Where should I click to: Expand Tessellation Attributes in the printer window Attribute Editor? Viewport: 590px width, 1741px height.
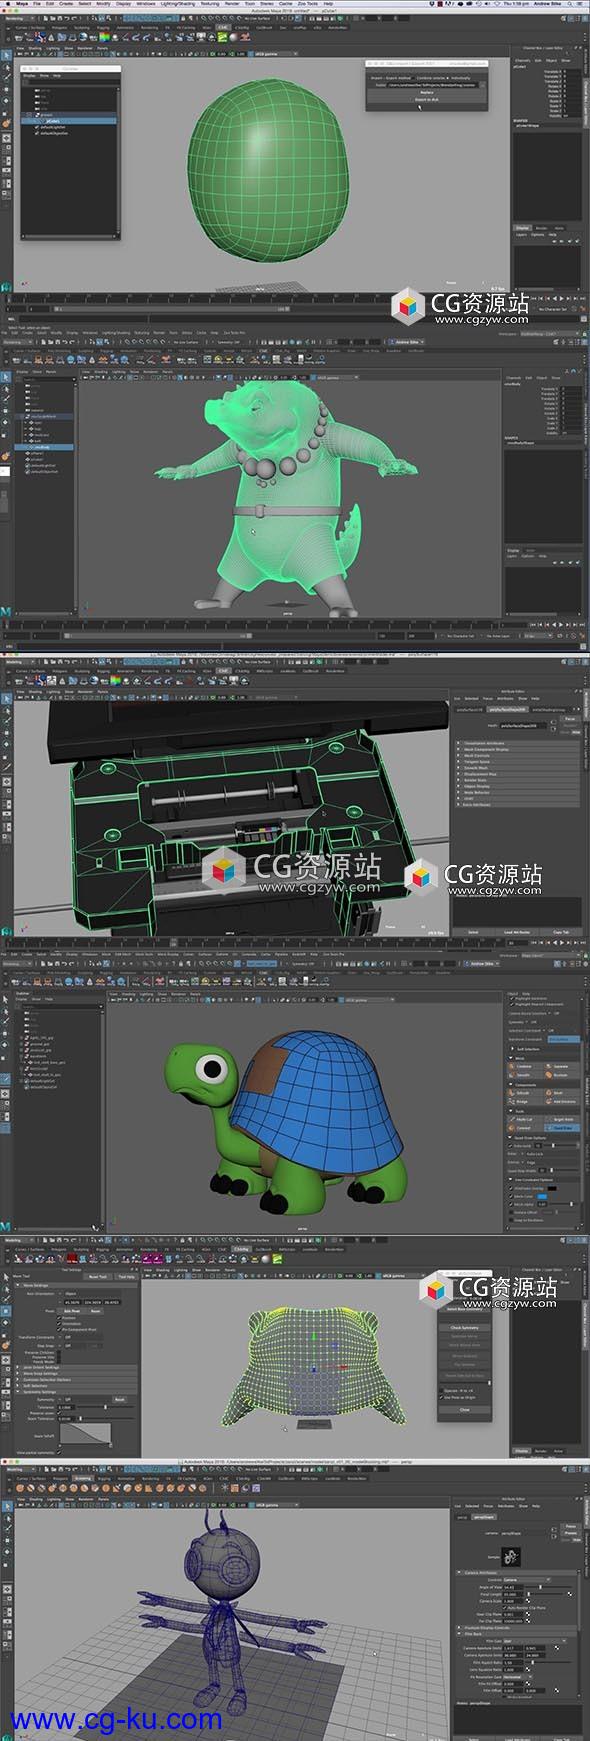(519, 743)
